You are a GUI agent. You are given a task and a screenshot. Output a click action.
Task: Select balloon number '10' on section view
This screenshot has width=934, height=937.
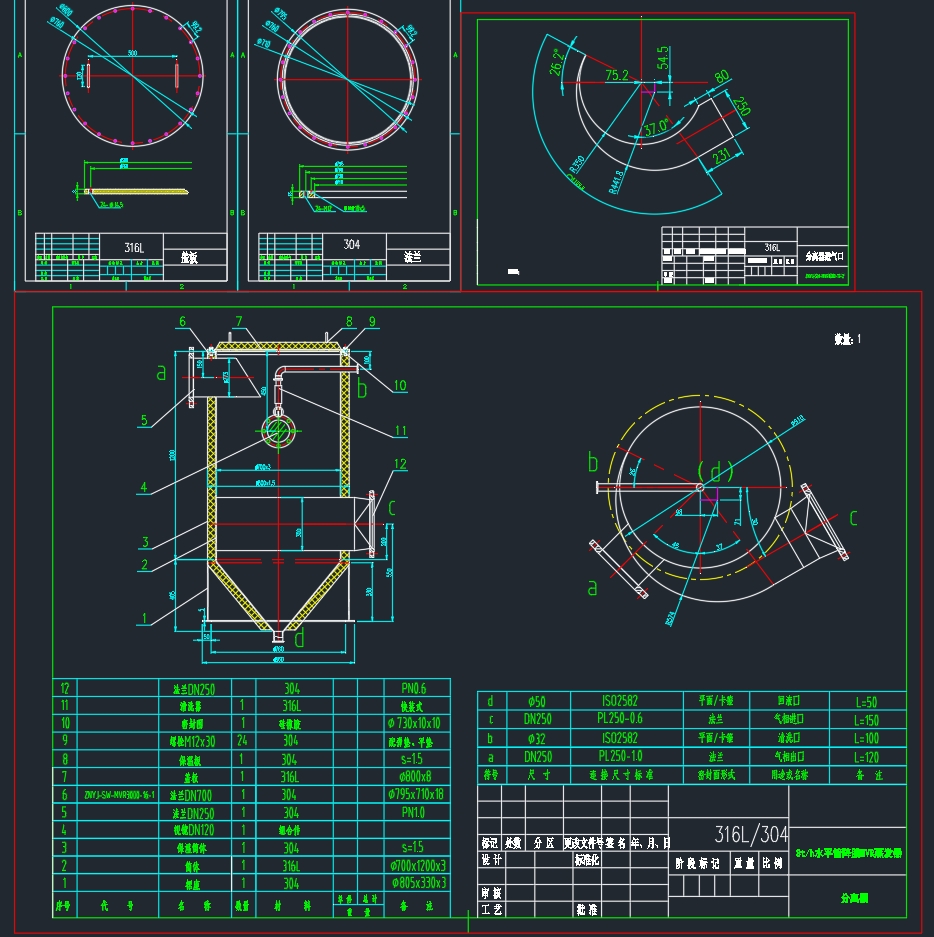click(x=400, y=385)
